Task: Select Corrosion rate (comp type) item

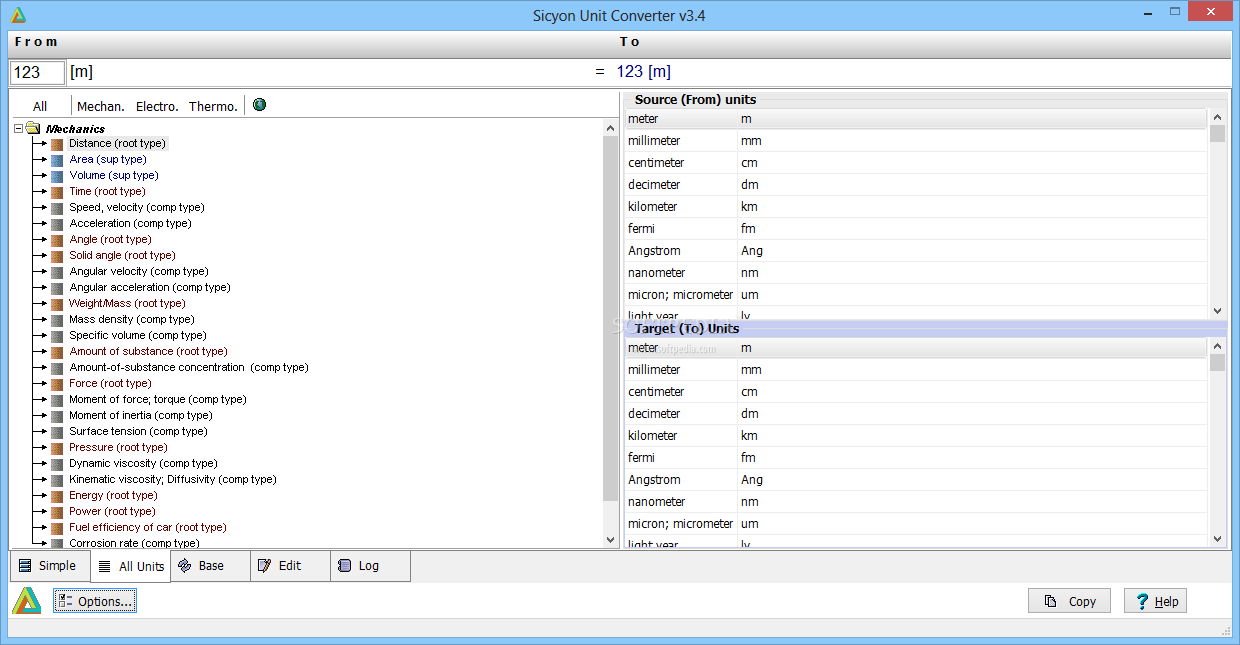Action: coord(134,543)
